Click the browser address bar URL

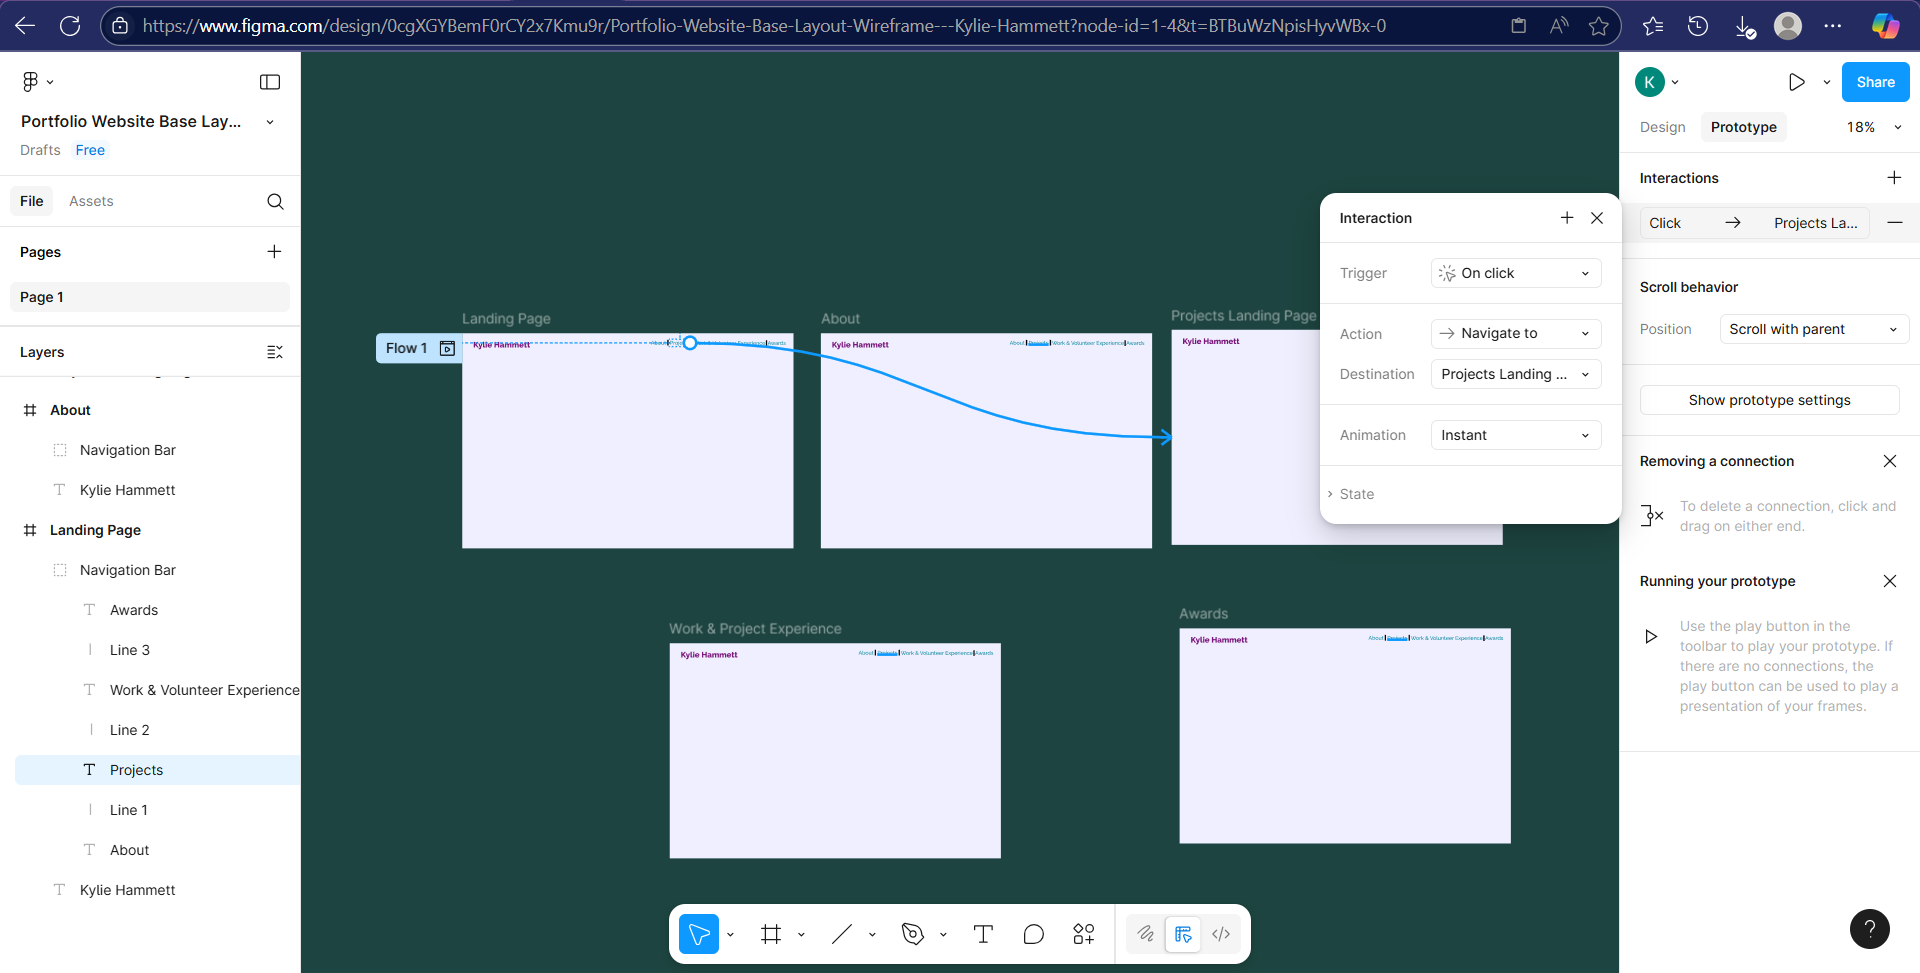click(764, 26)
